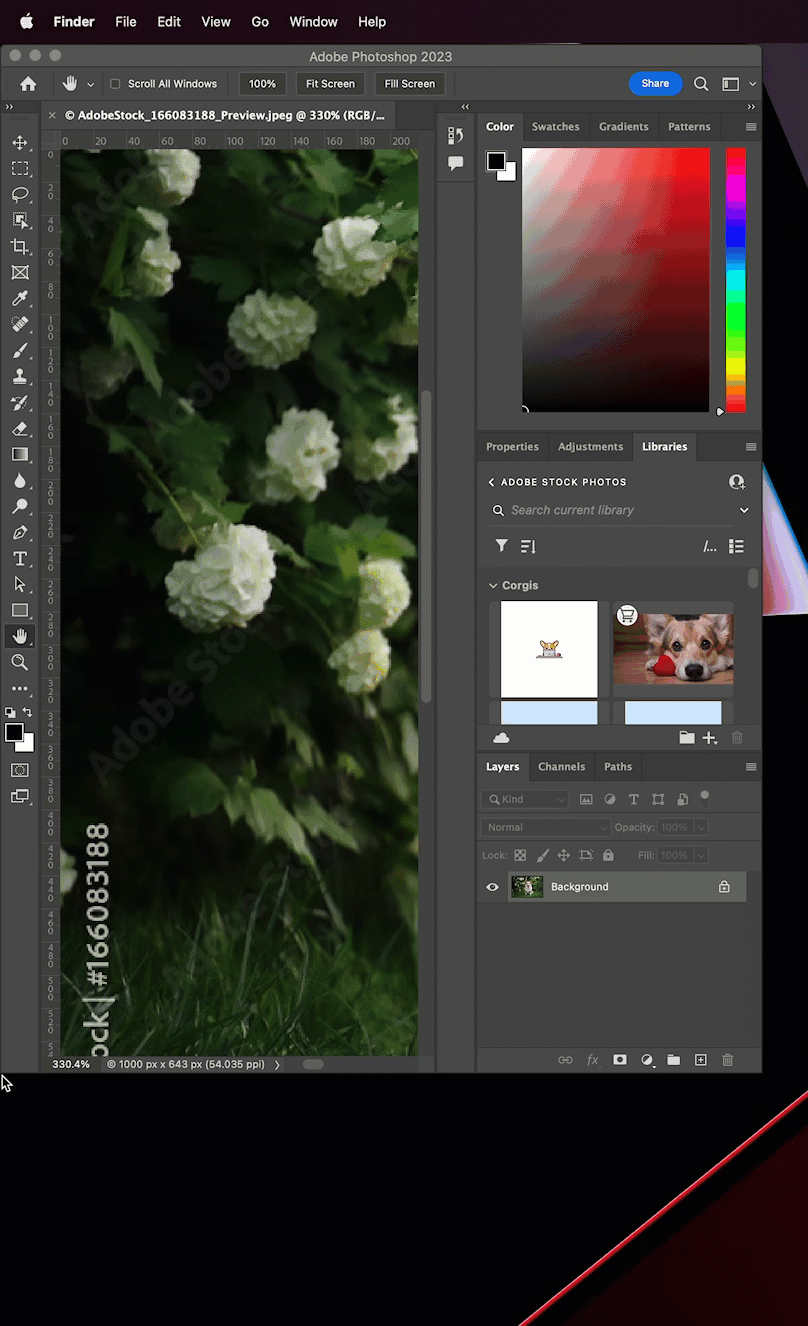
Task: Open the Edit Toolbar three-dots menu
Action: tap(20, 689)
